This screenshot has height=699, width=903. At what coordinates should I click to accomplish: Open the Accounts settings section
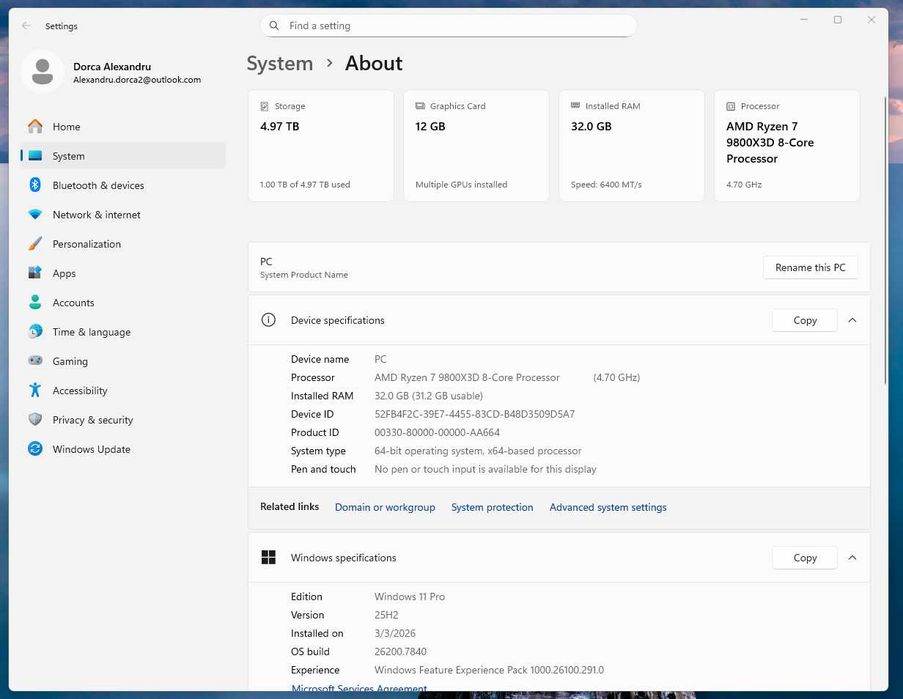[73, 303]
